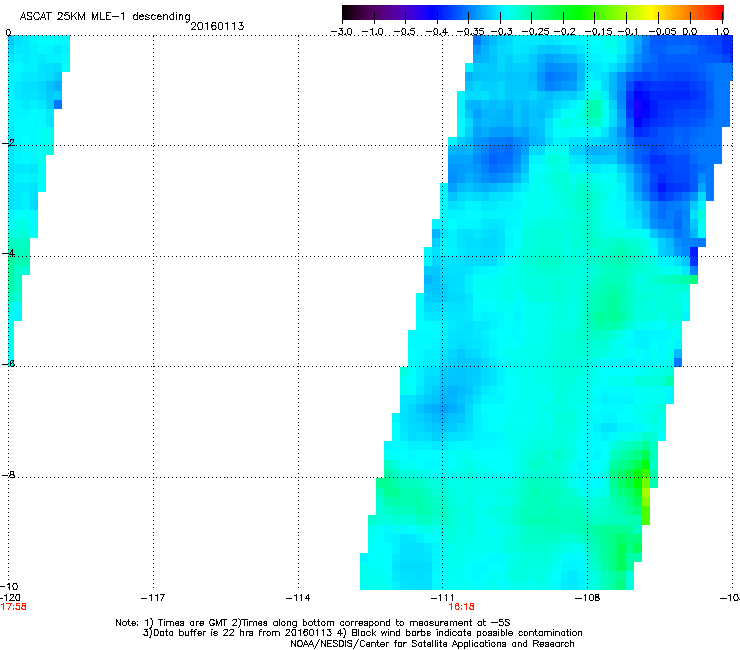740x650 pixels.
Task: Click the longitude label -120
Action: 10,598
